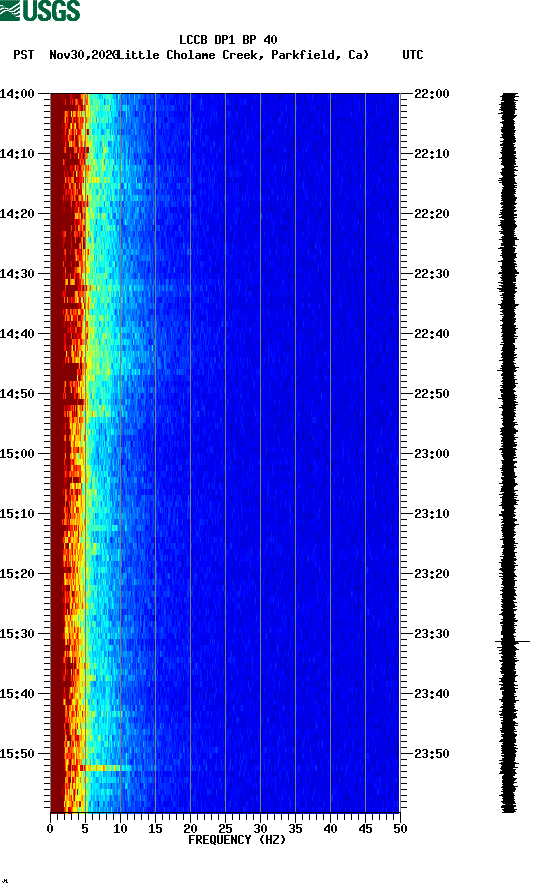This screenshot has width=552, height=892.
Task: Click the 23:50 UTC time label
Action: point(431,754)
